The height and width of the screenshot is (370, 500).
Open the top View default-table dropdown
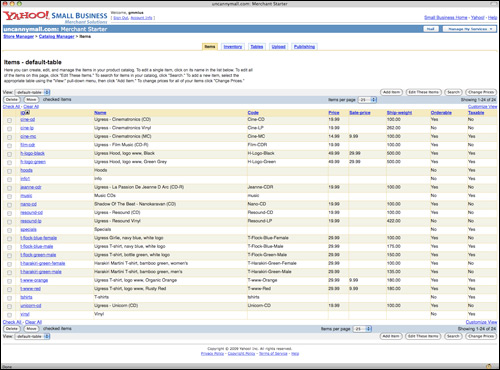pos(32,92)
